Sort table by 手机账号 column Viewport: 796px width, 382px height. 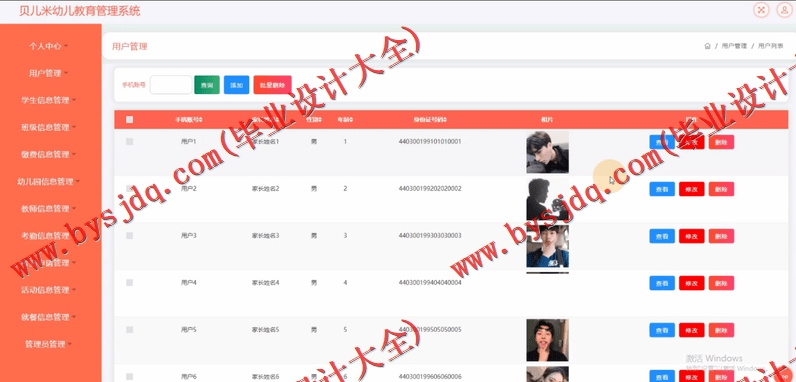tap(188, 120)
